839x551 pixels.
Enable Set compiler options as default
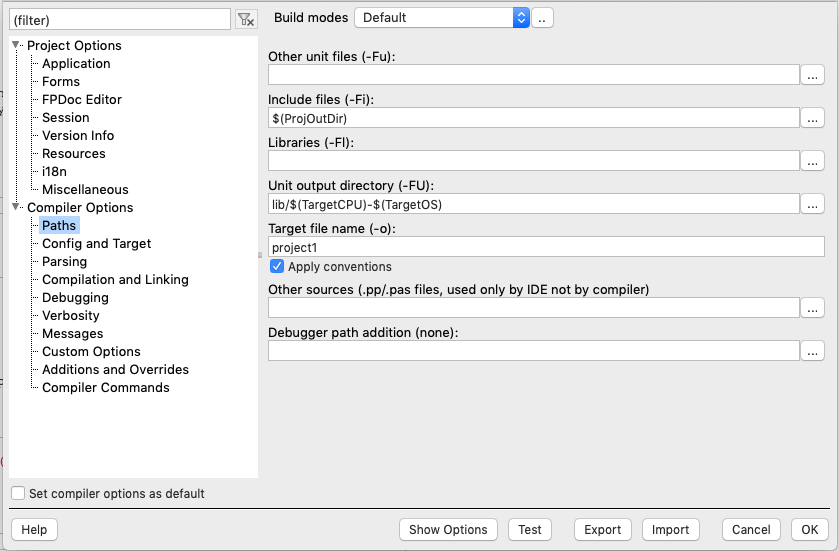pyautogui.click(x=18, y=493)
